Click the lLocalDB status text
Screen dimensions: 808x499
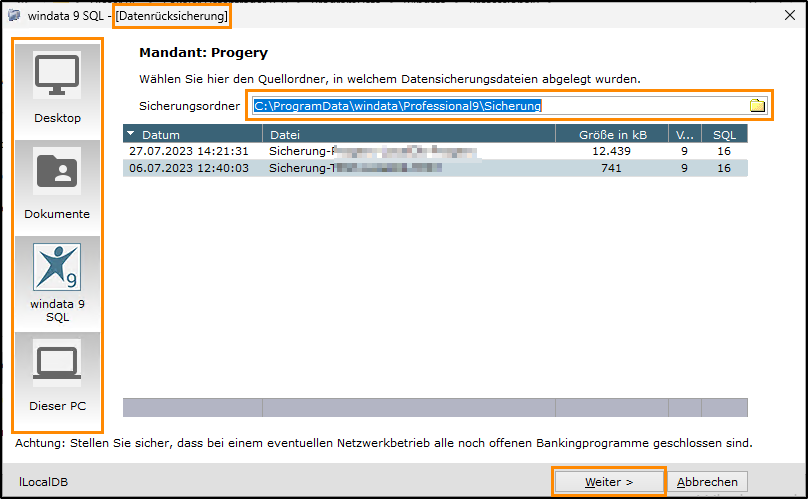click(43, 482)
